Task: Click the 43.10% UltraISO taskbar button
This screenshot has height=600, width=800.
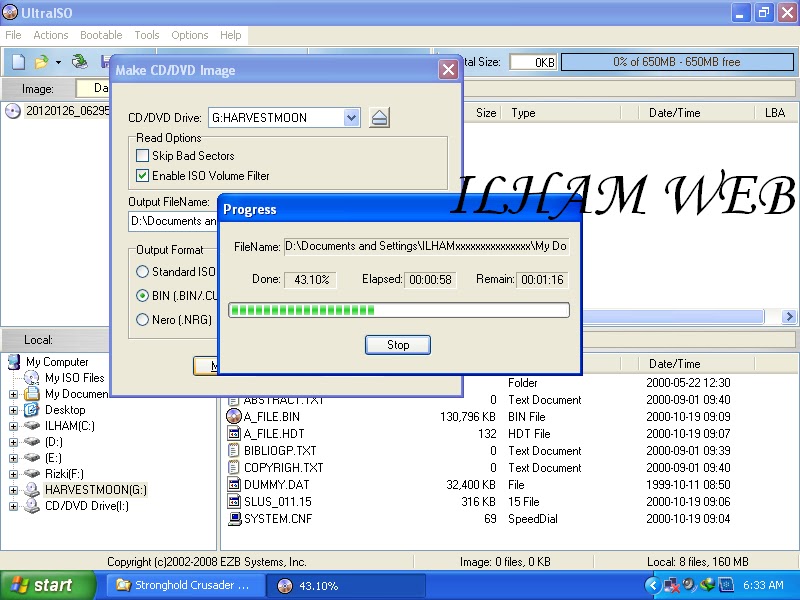Action: (346, 586)
